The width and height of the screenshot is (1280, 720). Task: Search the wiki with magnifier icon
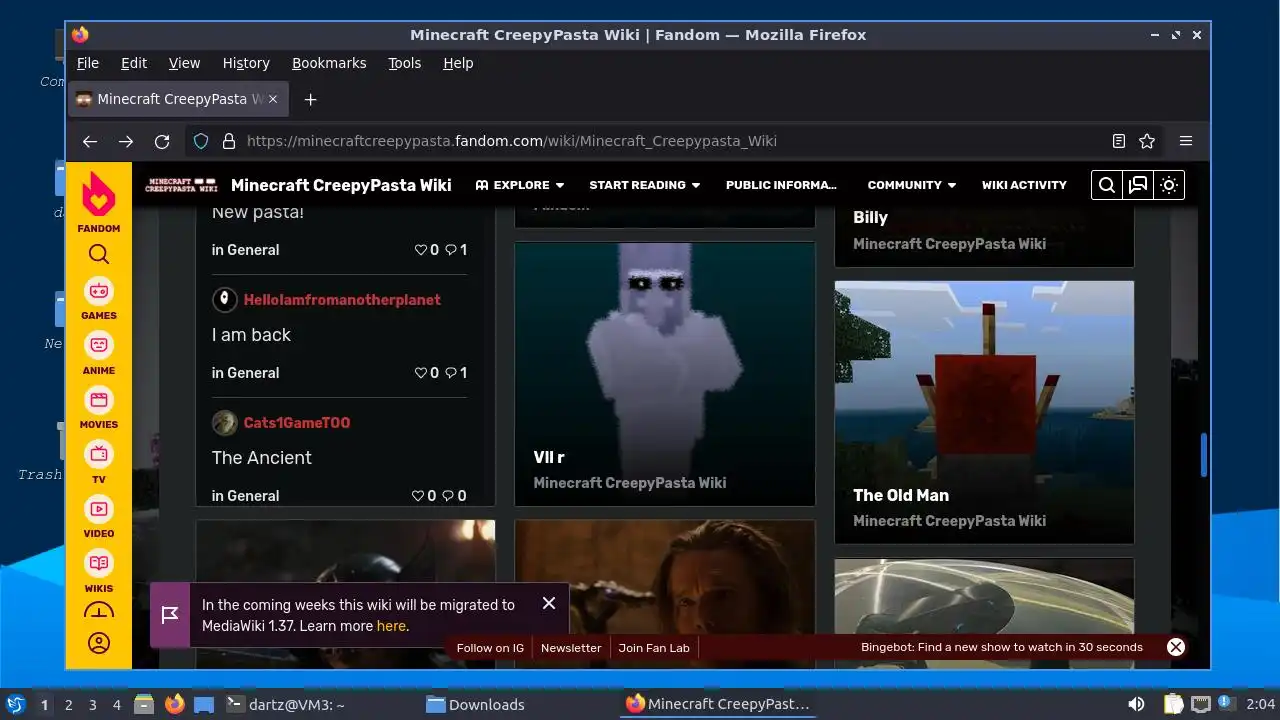(1106, 185)
